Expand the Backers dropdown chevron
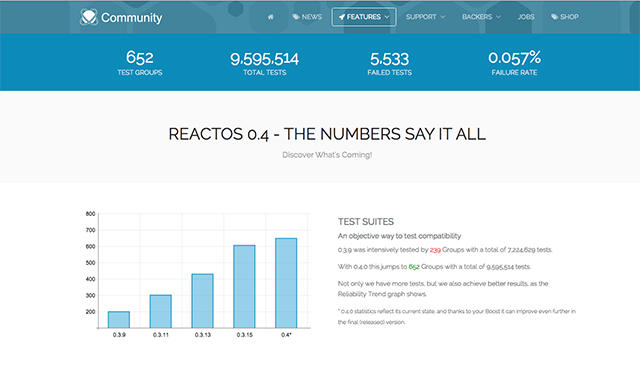640x375 pixels. [x=498, y=17]
